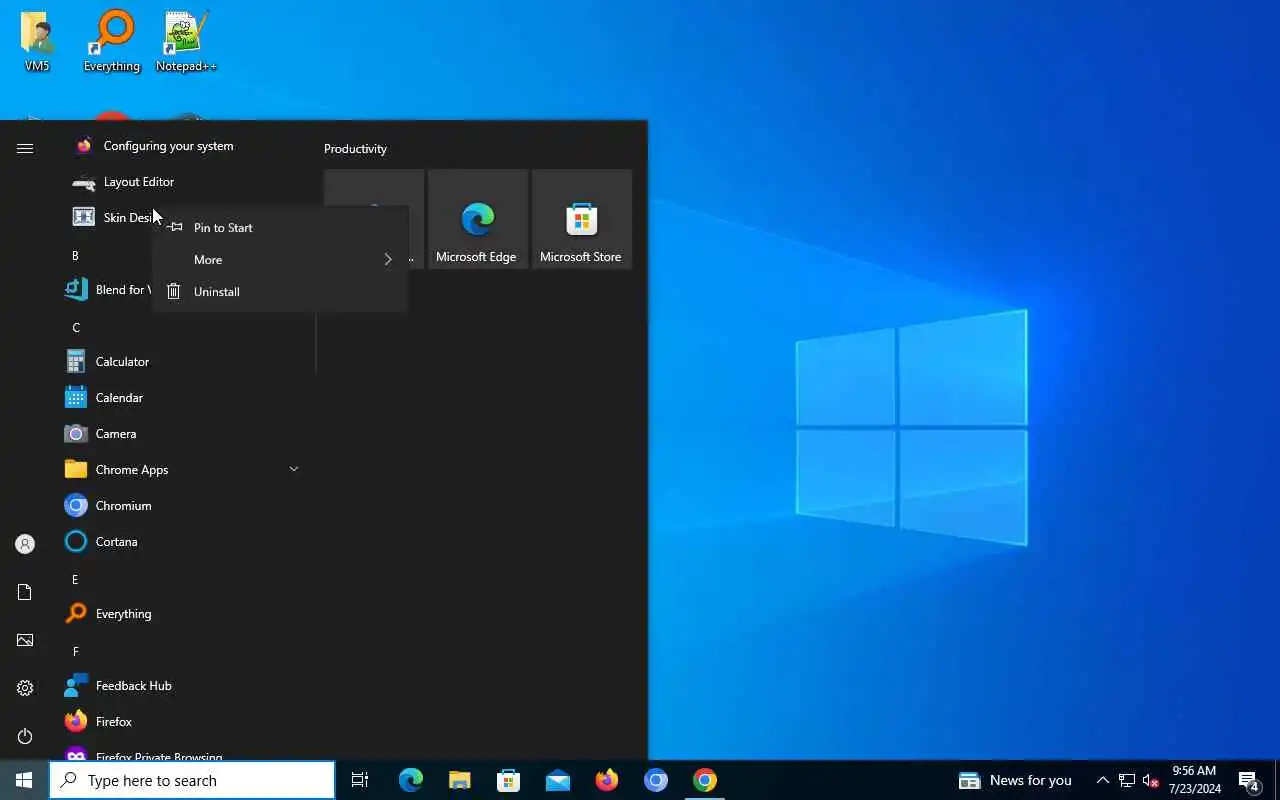Launch Chromium from the app list
1280x800 pixels.
pyautogui.click(x=182, y=506)
